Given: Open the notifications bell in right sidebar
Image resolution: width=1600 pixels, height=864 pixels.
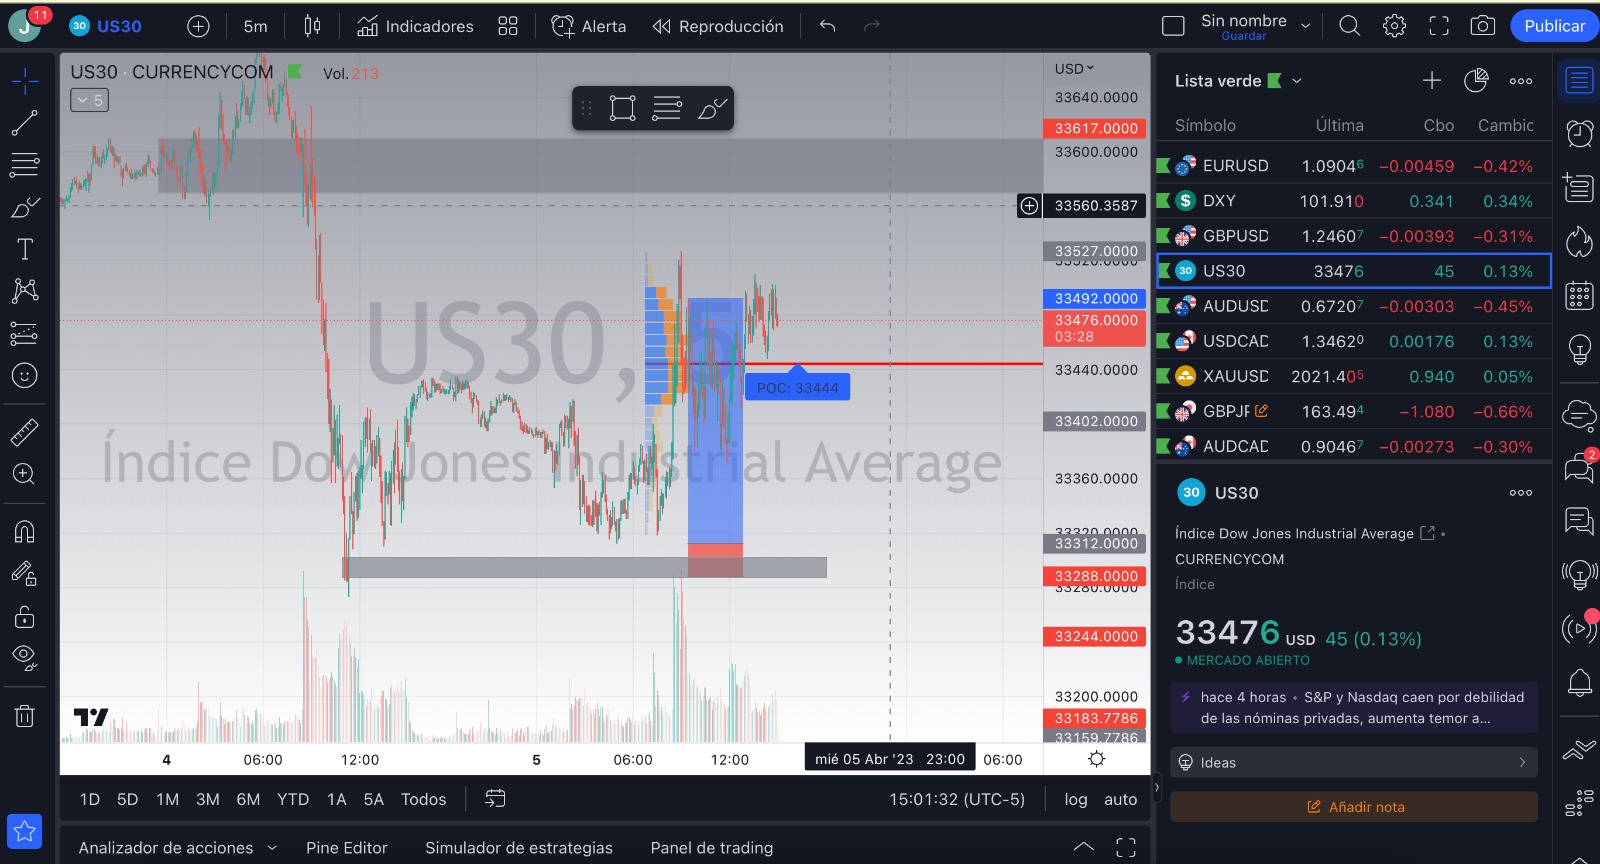Looking at the screenshot, I should click(1580, 683).
